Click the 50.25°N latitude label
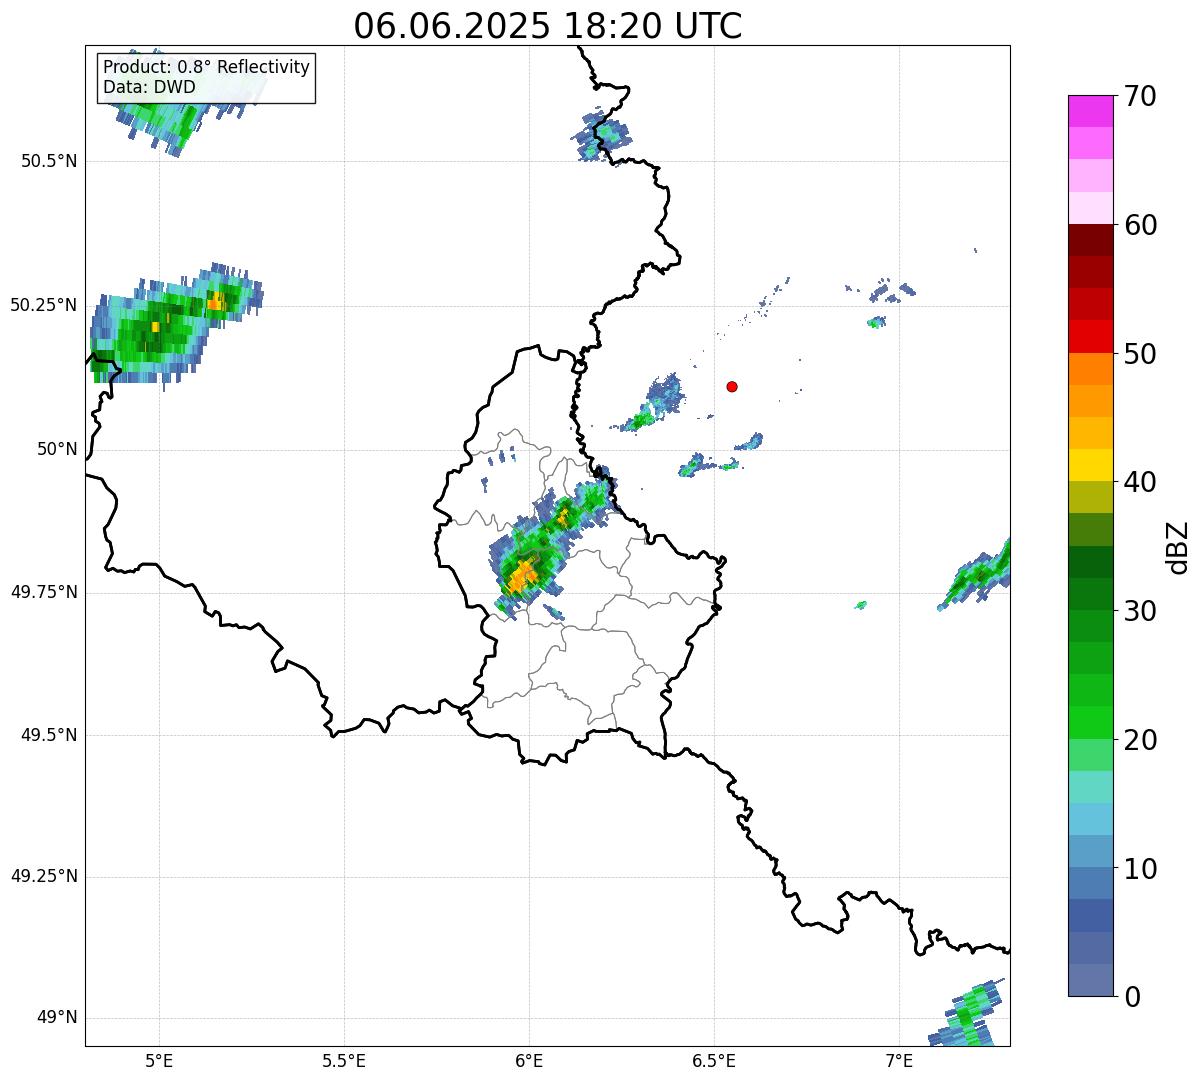This screenshot has height=1081, width=1202. click(44, 305)
